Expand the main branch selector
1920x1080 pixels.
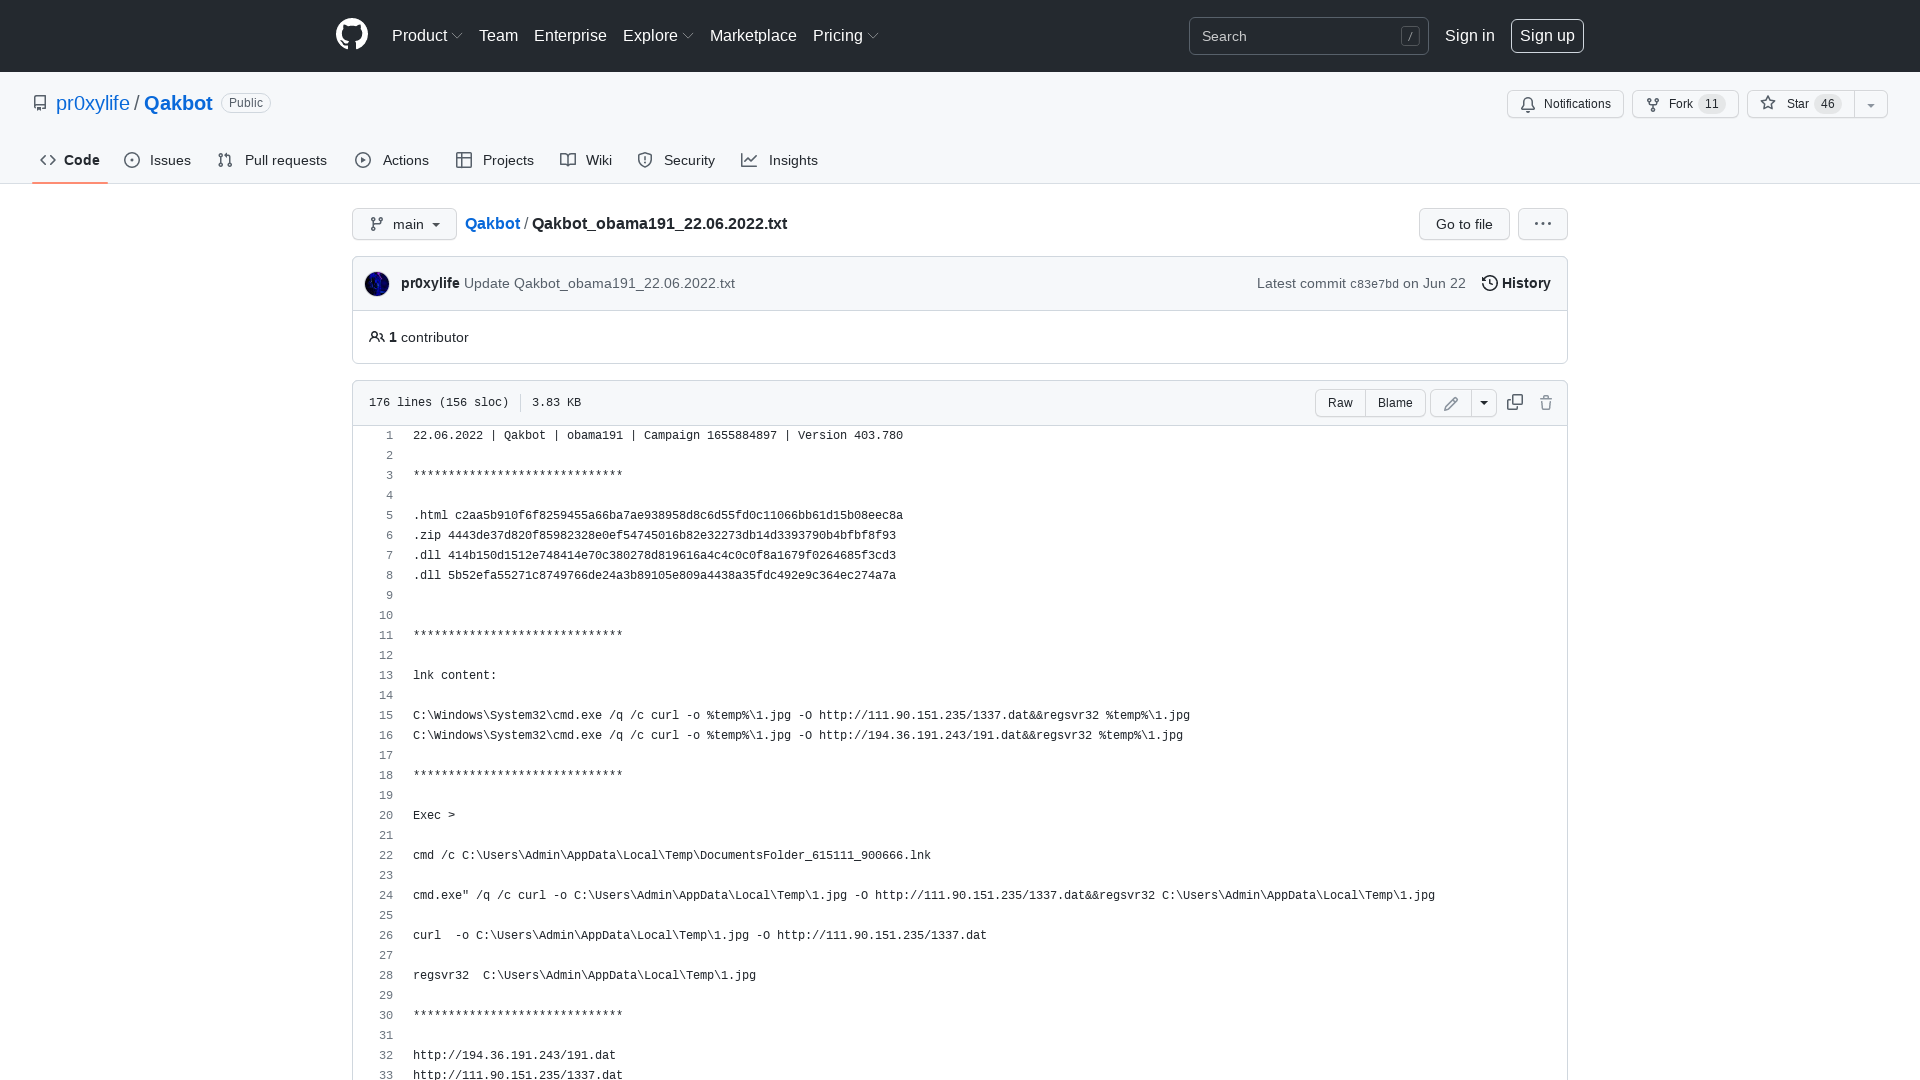click(x=404, y=224)
